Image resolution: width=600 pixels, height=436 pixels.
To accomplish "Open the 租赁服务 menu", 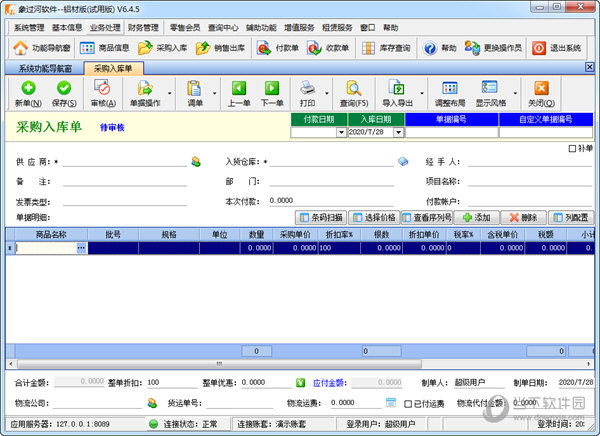I will click(x=337, y=28).
